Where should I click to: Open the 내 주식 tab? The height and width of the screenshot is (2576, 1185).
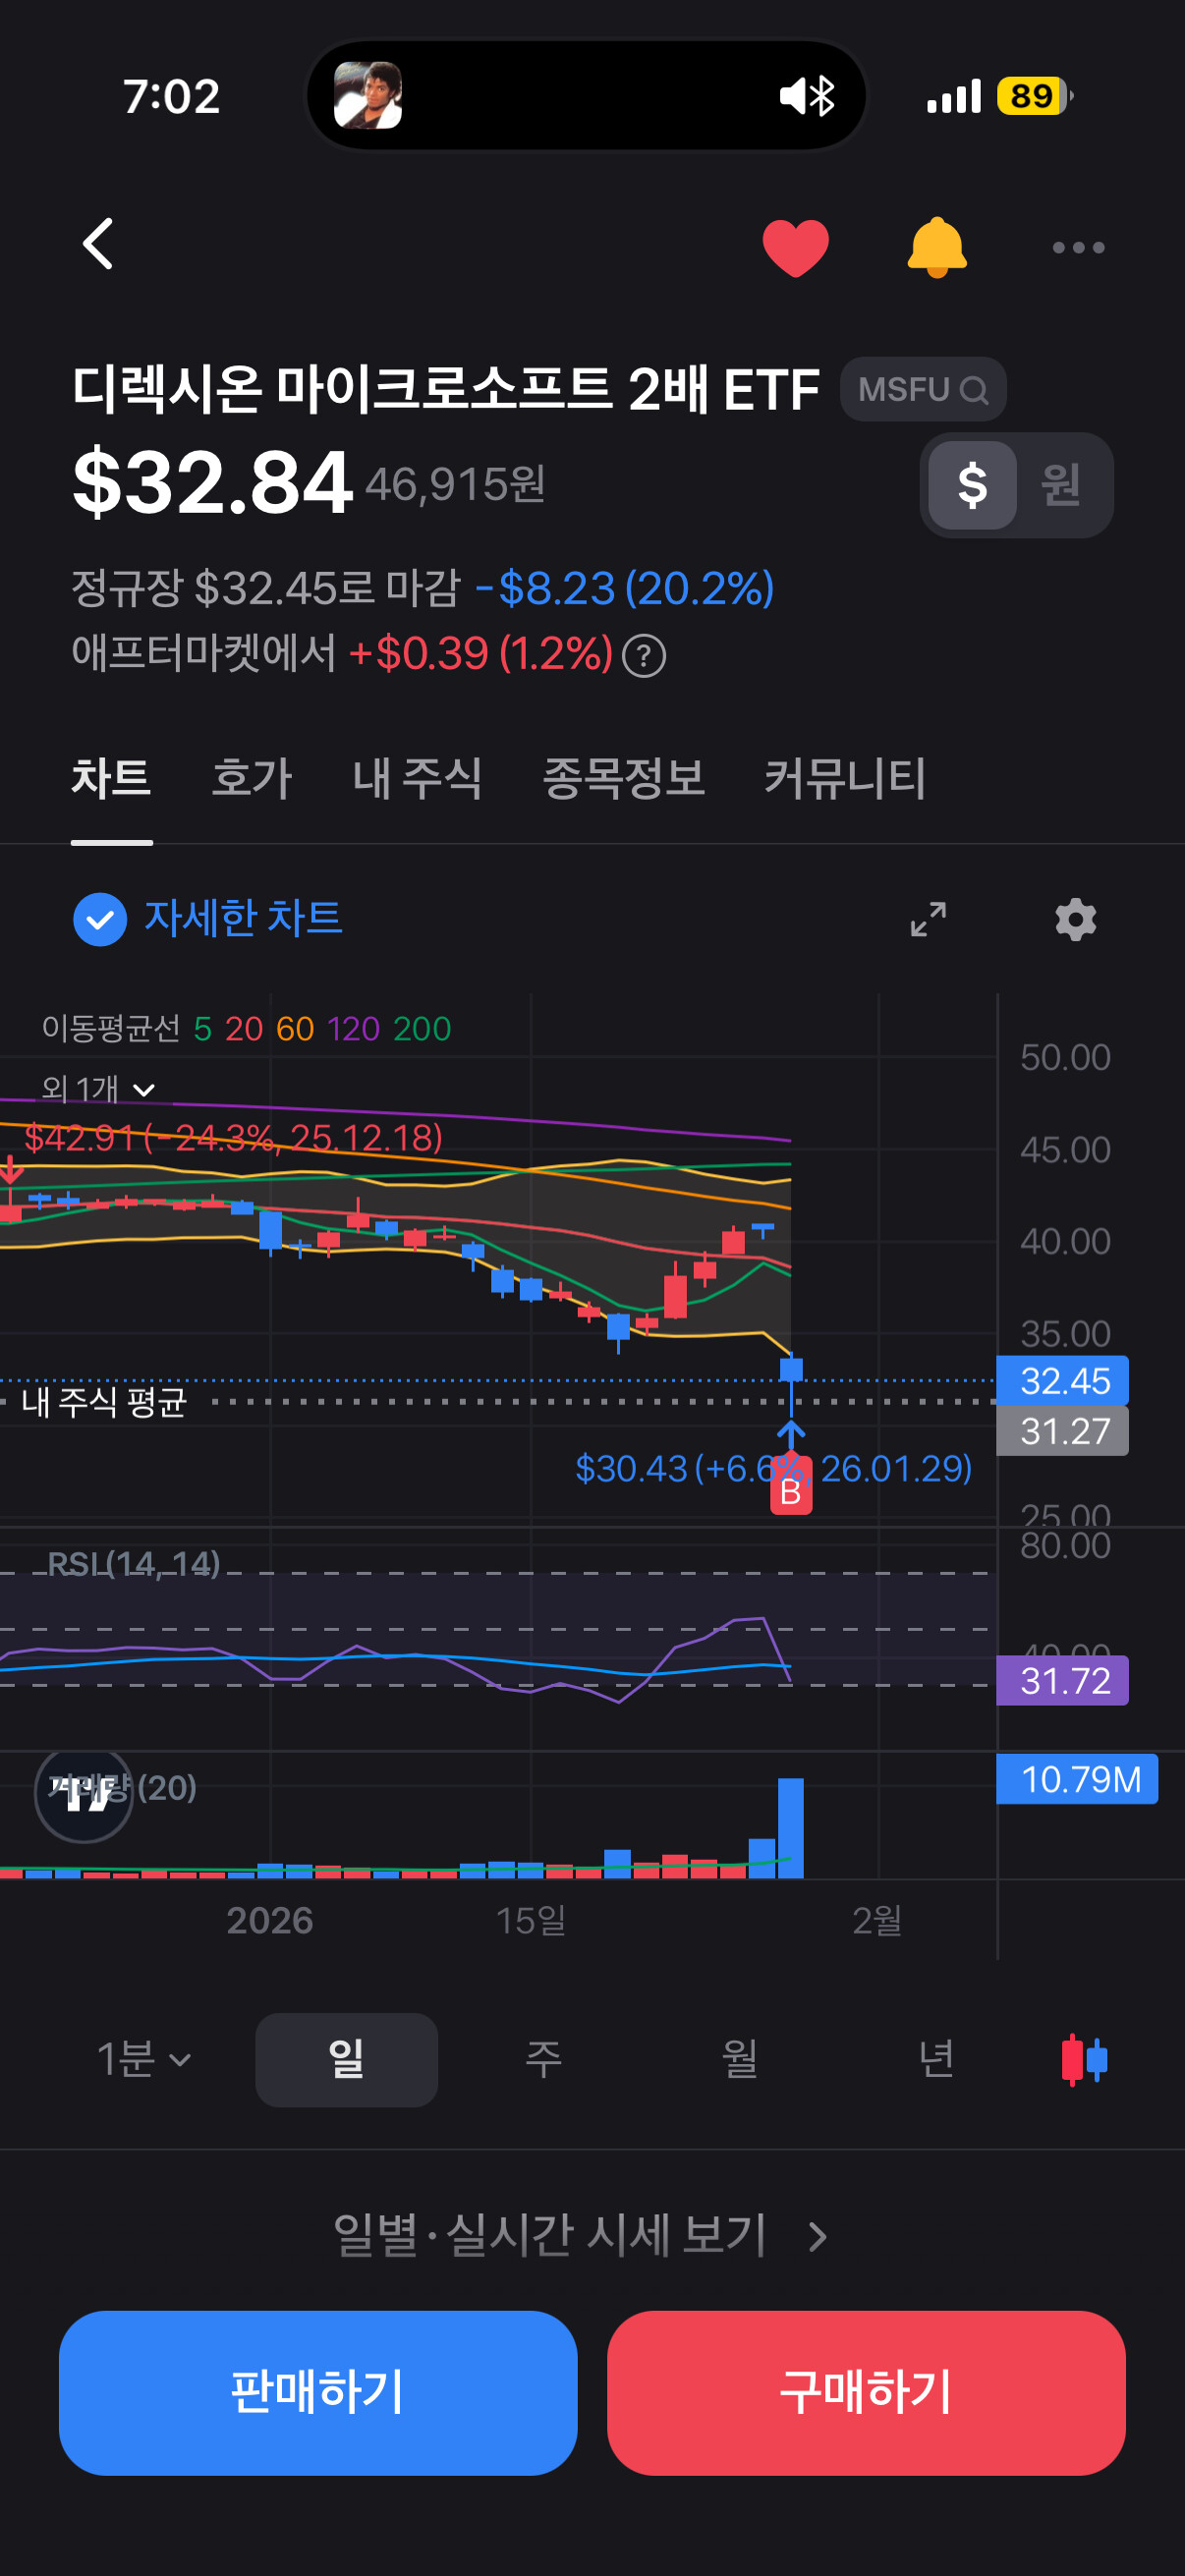417,778
